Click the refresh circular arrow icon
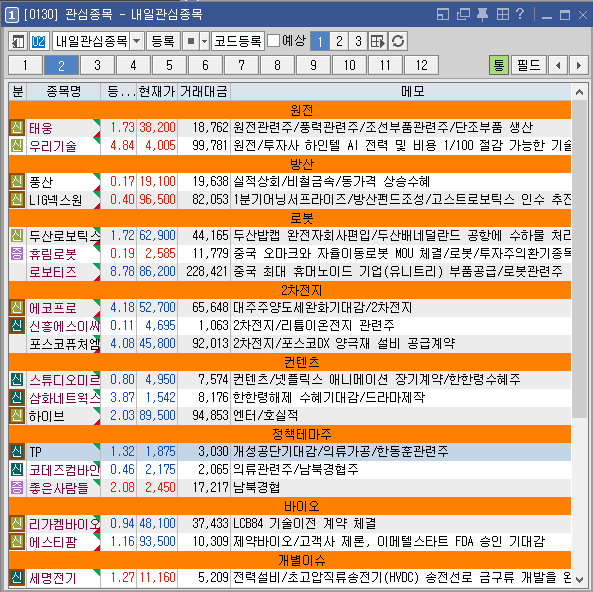Image resolution: width=593 pixels, height=592 pixels. tap(398, 41)
